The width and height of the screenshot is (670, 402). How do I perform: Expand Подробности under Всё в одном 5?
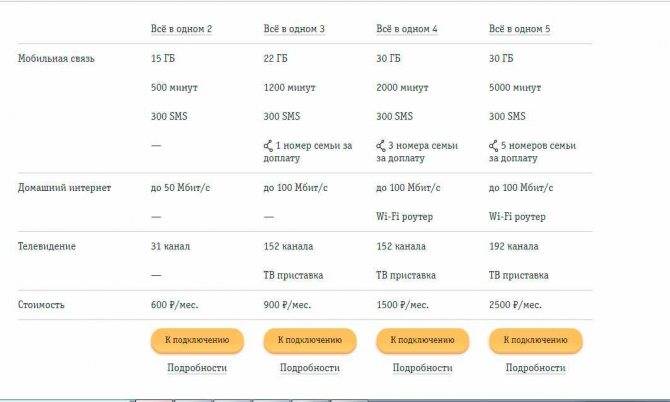(x=535, y=368)
